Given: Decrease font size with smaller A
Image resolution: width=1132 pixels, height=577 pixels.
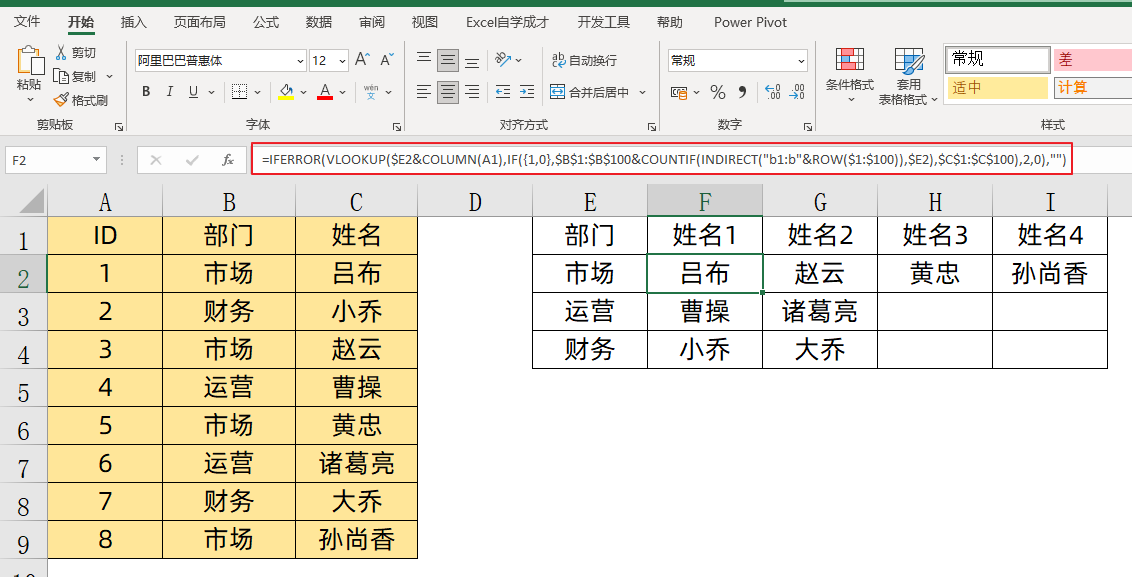Looking at the screenshot, I should click(x=386, y=60).
